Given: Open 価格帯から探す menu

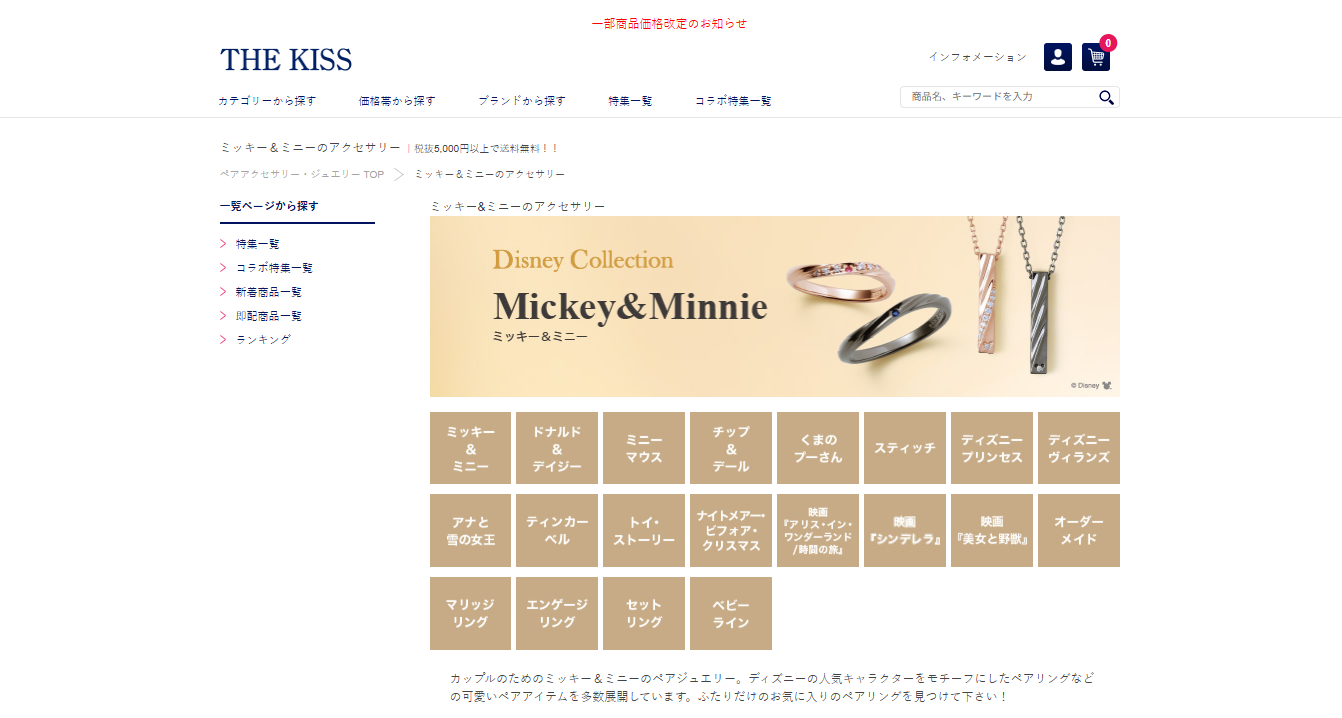Looking at the screenshot, I should coord(397,101).
